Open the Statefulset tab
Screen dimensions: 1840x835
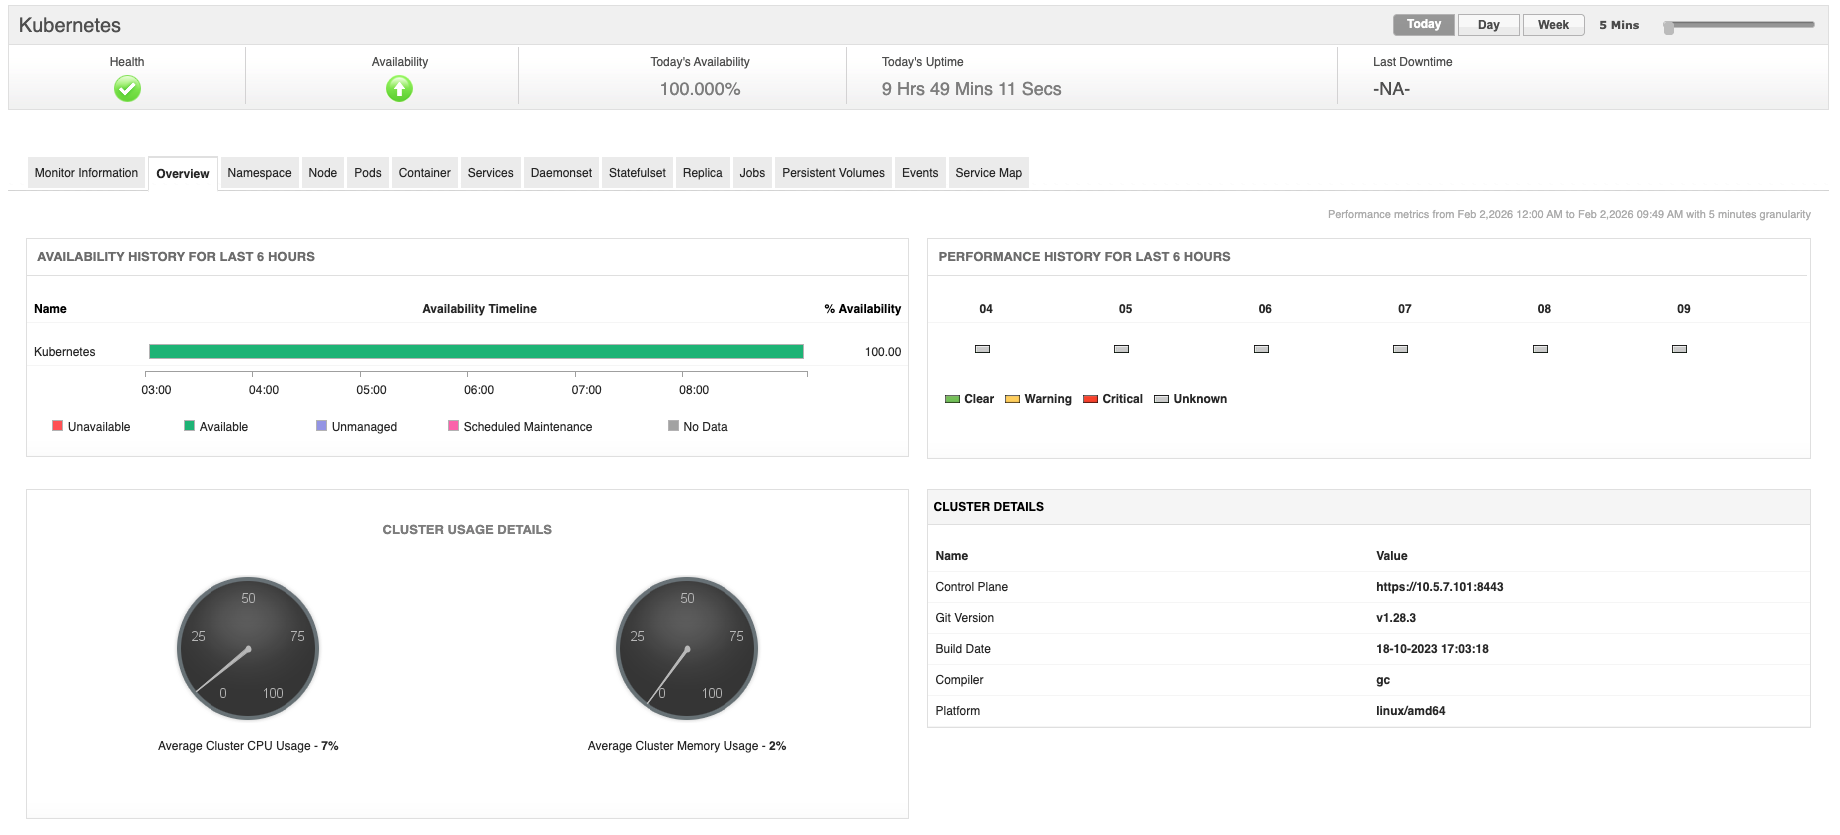coord(637,173)
